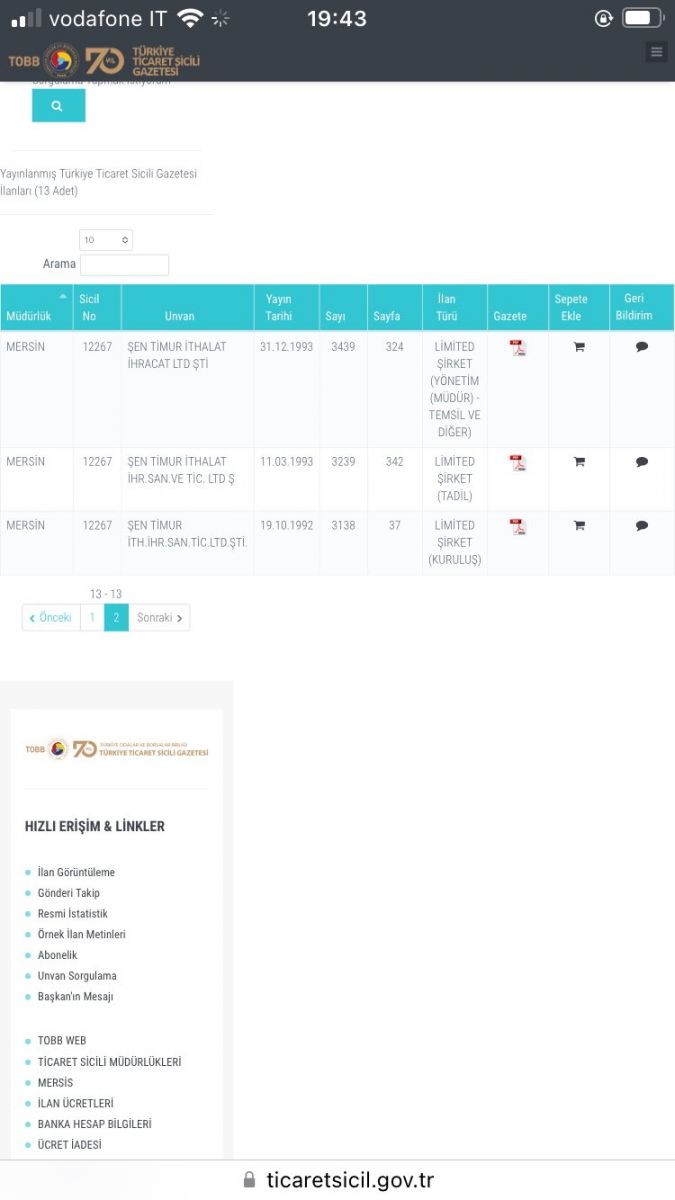Go to page 1 of results
The image size is (675, 1200).
92,618
